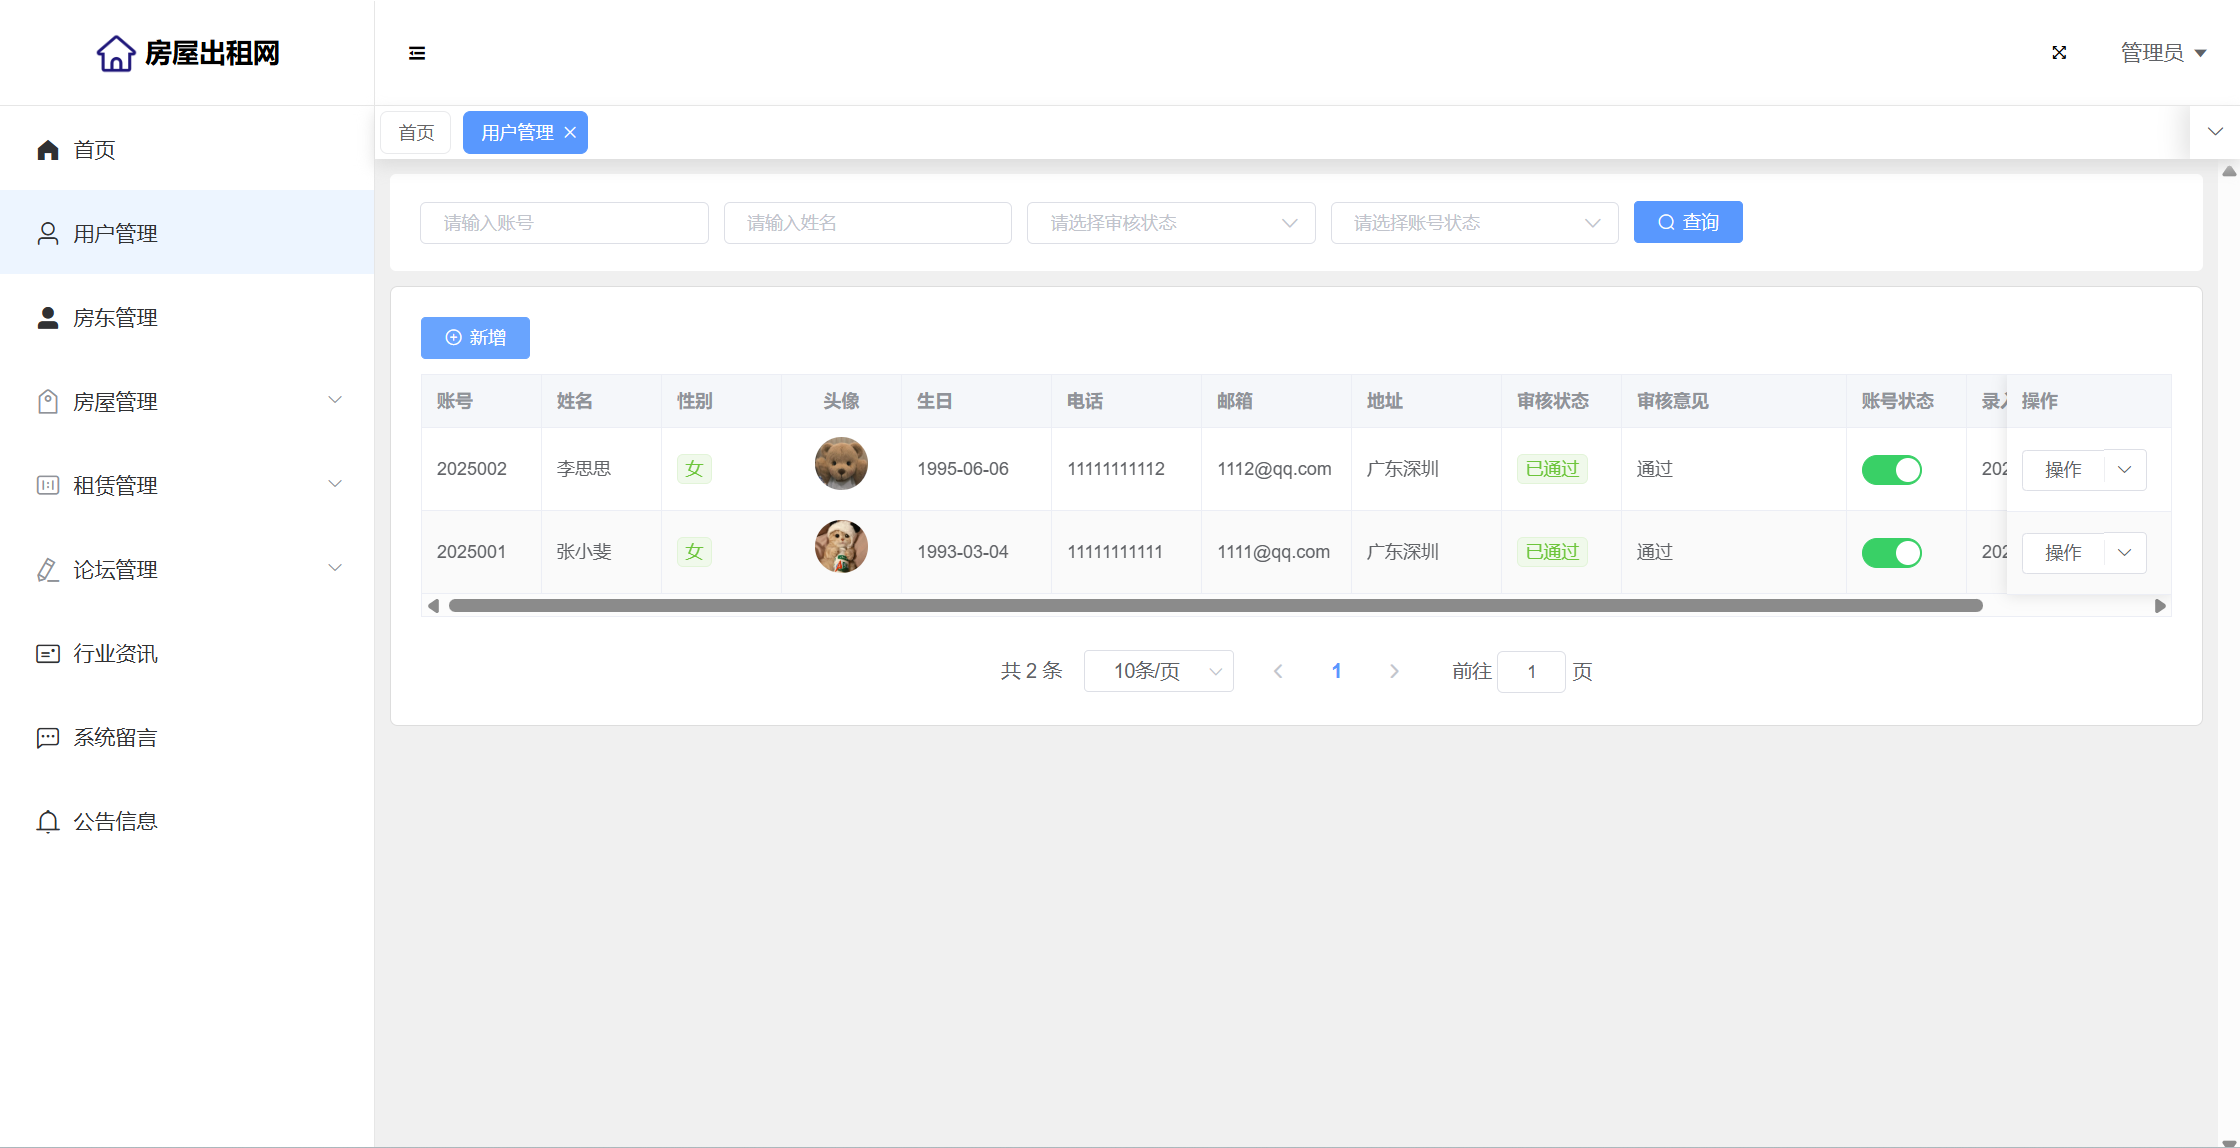This screenshot has width=2240, height=1148.
Task: Open 行业资讯 from the sidebar
Action: click(115, 654)
